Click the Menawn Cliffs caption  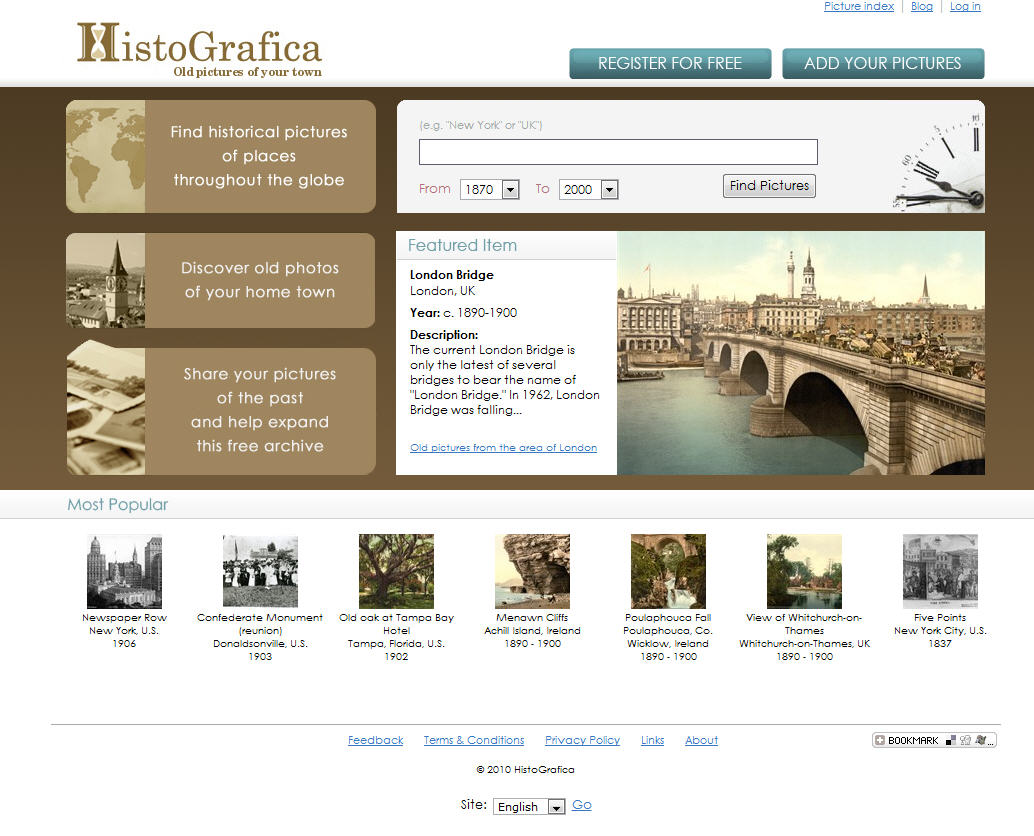tap(532, 630)
